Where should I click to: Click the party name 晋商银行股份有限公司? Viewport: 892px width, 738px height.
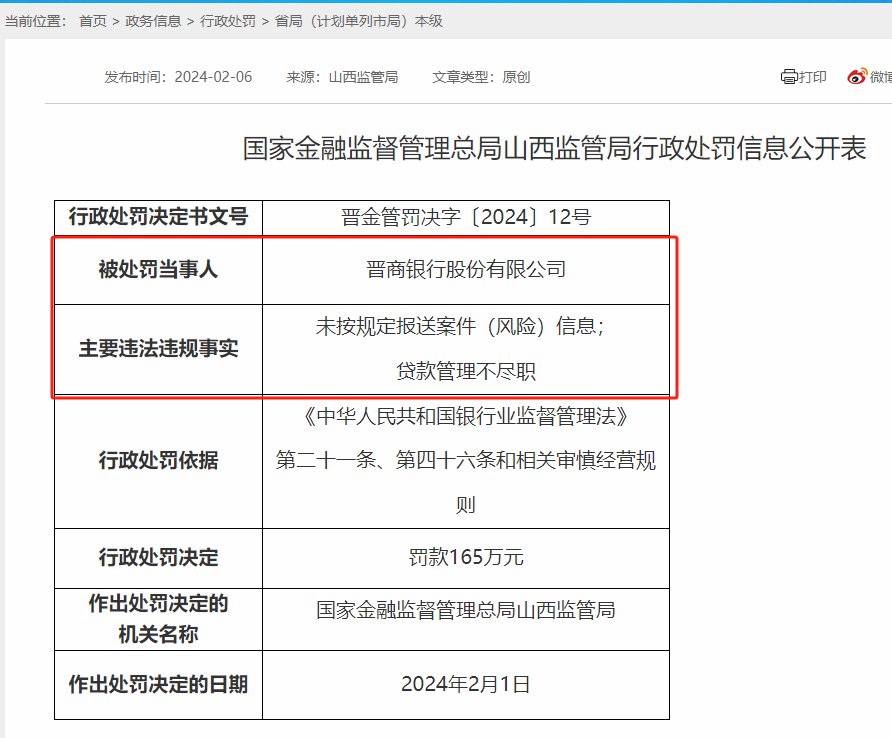(466, 269)
